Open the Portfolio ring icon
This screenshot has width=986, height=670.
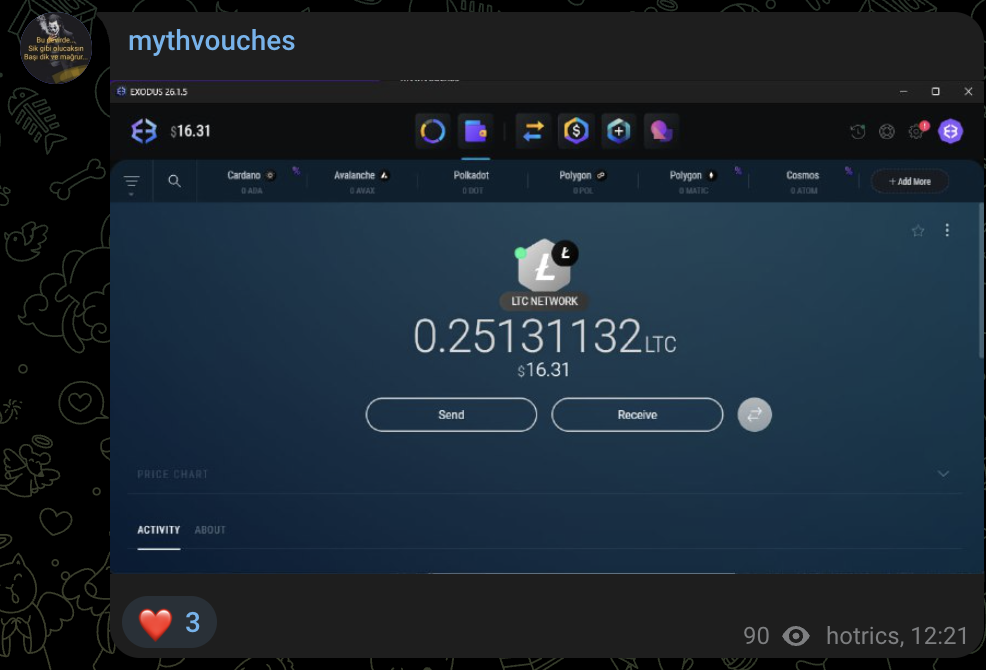[x=433, y=131]
